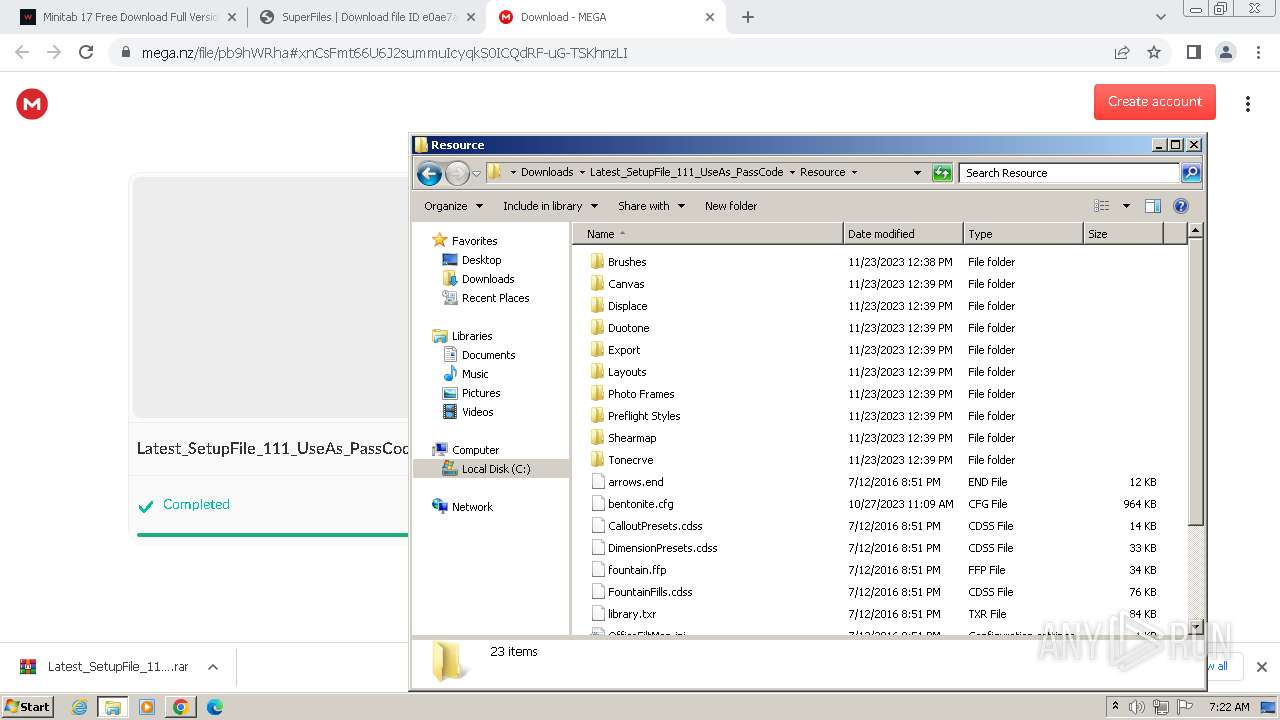Open Chrome three-dot menu
1280x720 pixels.
(x=1257, y=52)
